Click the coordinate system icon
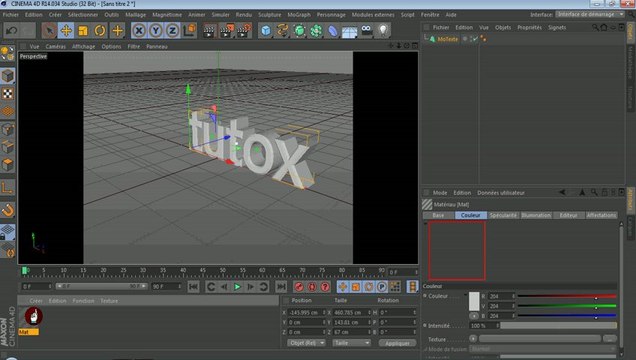The width and height of the screenshot is (636, 360). [189, 30]
